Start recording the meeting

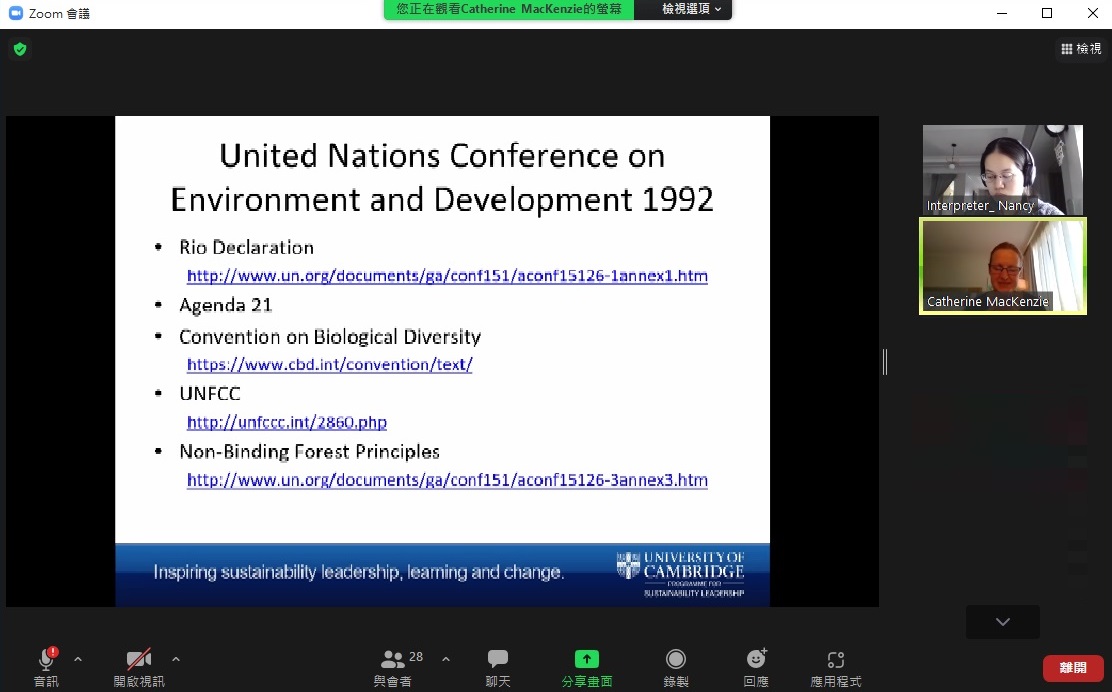point(676,659)
